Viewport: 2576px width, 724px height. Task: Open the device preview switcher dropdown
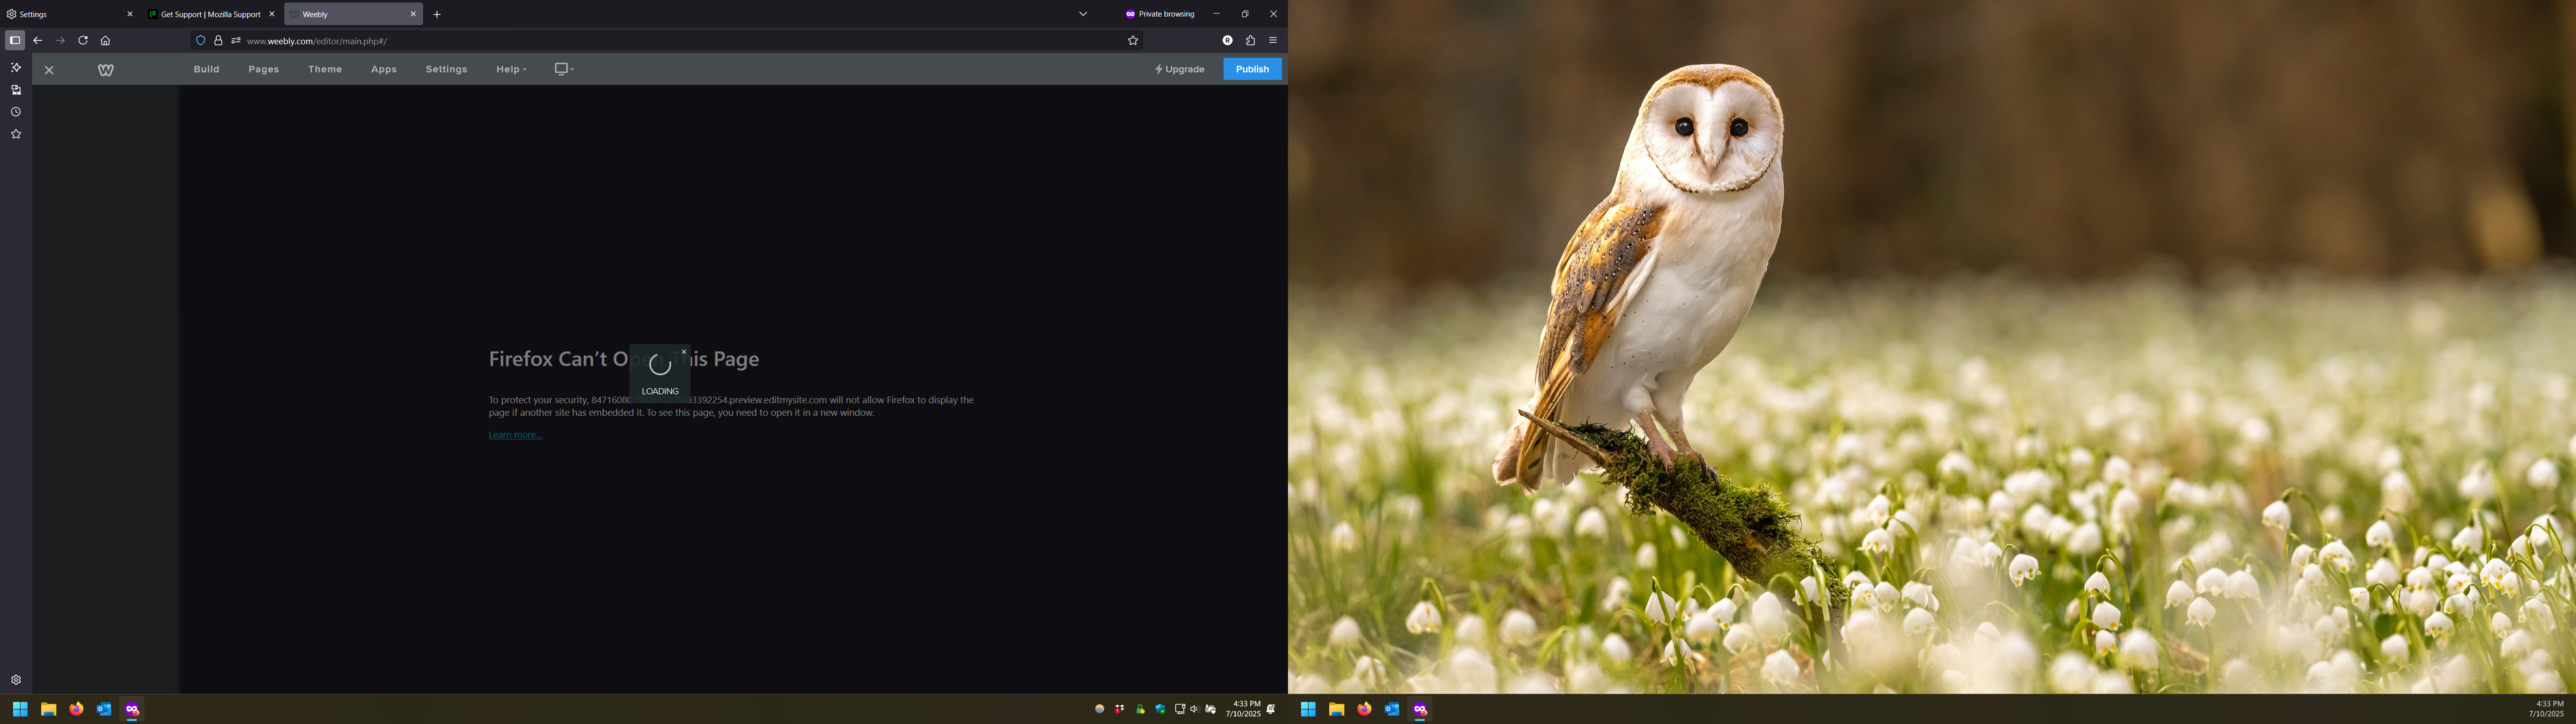pos(564,69)
